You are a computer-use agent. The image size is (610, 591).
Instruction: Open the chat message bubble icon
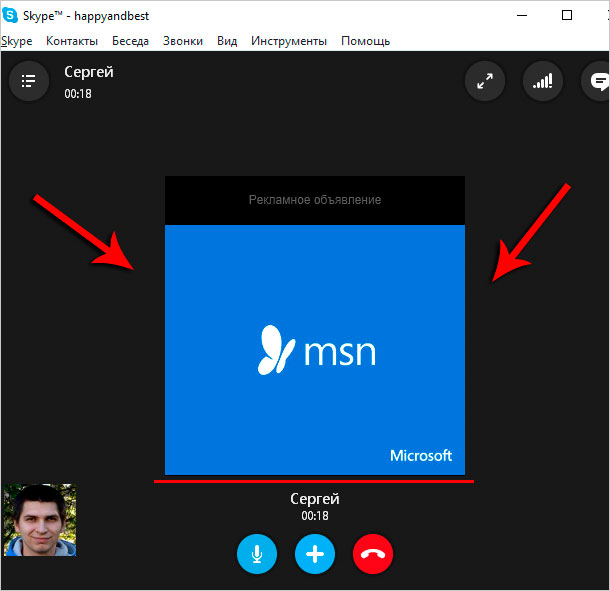597,81
